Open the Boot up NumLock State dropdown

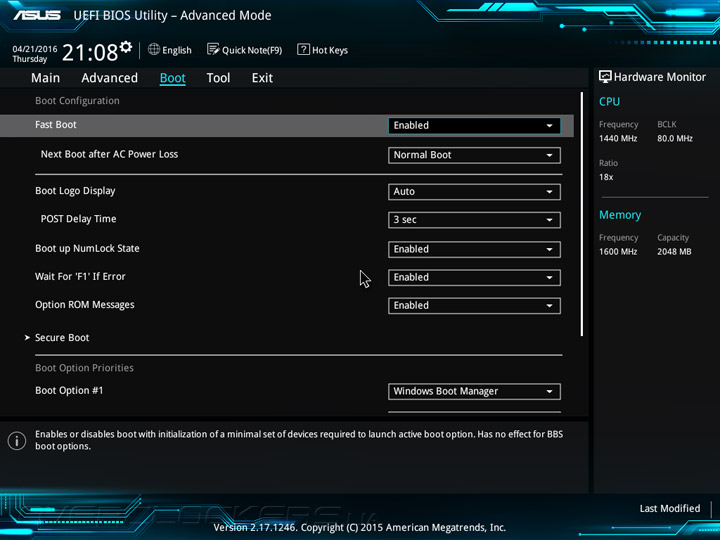[x=474, y=249]
